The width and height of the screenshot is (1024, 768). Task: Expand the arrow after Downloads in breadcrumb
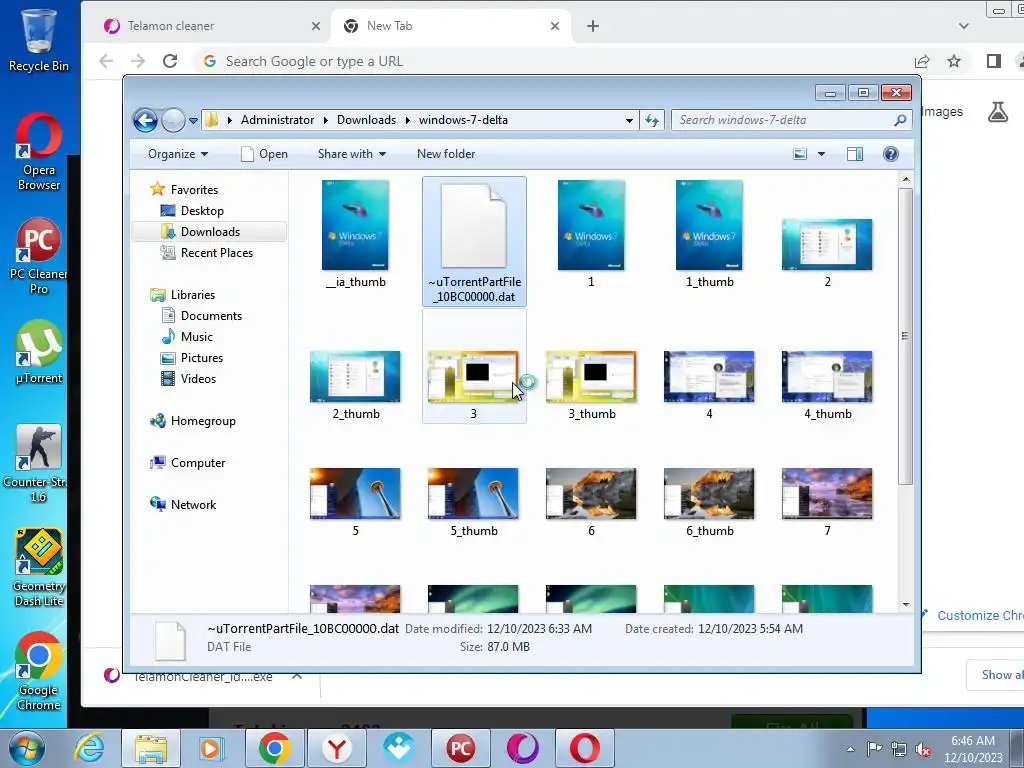408,120
